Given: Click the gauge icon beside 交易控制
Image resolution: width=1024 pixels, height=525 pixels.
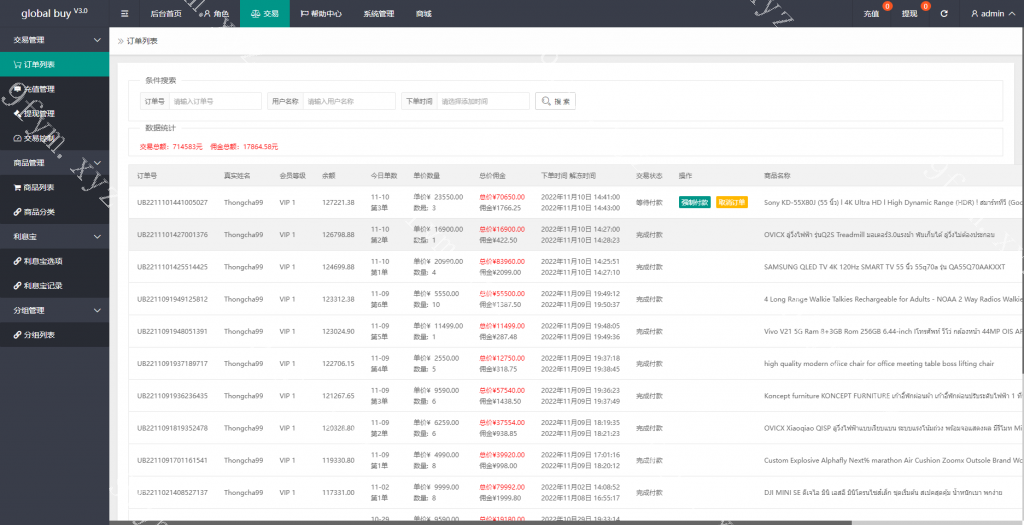Looking at the screenshot, I should click(x=18, y=138).
